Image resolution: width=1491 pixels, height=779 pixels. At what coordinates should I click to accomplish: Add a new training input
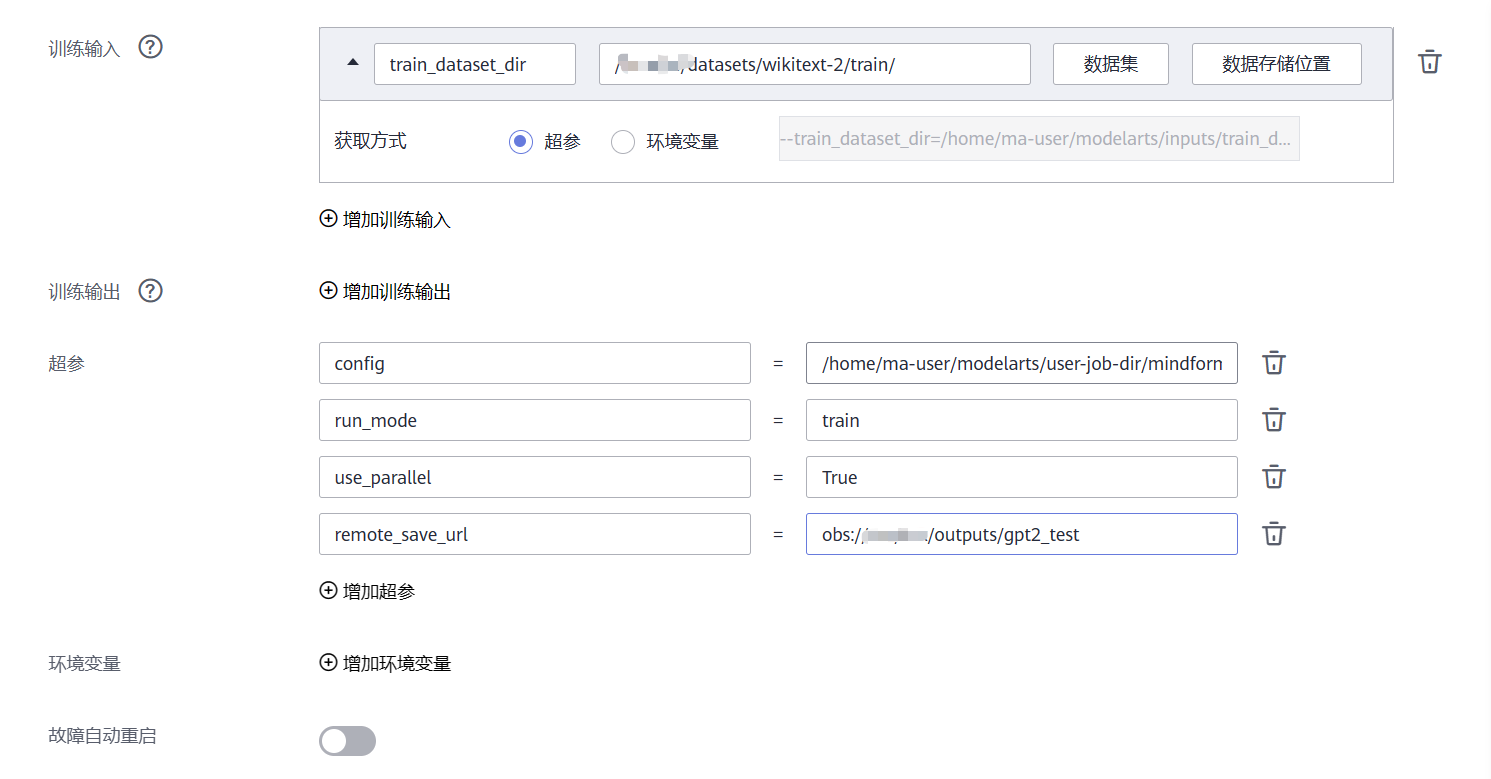click(x=385, y=219)
